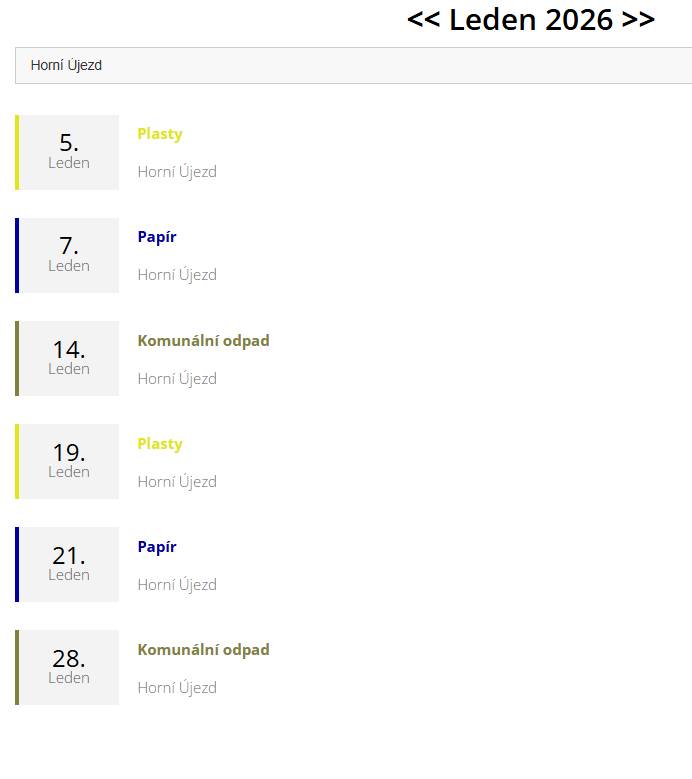
Task: Open Komunální odpad entry for 14. Leden
Action: coord(203,340)
